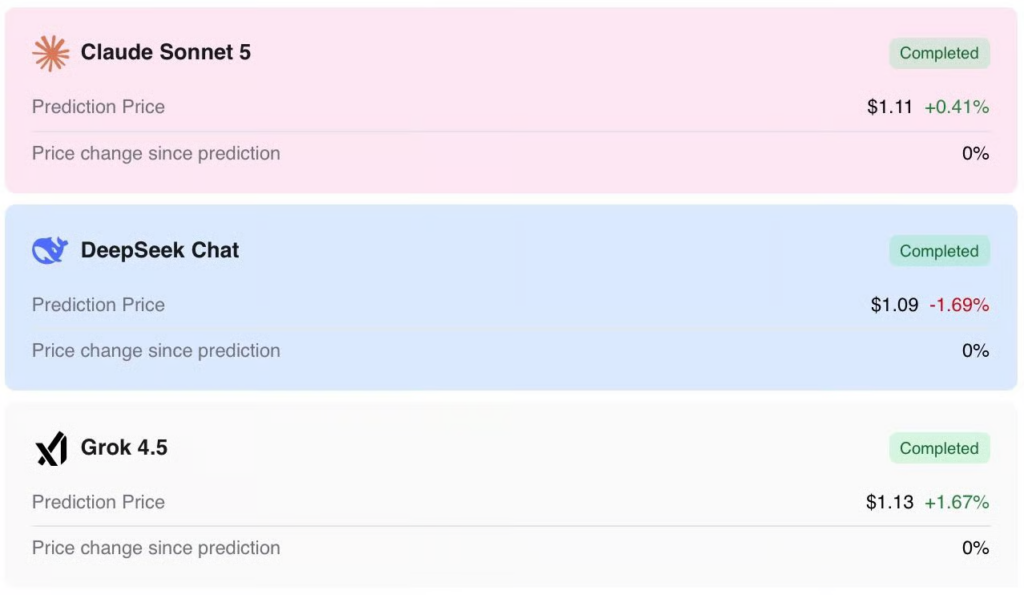Select the $1.09 prediction price value
This screenshot has width=1024, height=595.
[x=894, y=304]
